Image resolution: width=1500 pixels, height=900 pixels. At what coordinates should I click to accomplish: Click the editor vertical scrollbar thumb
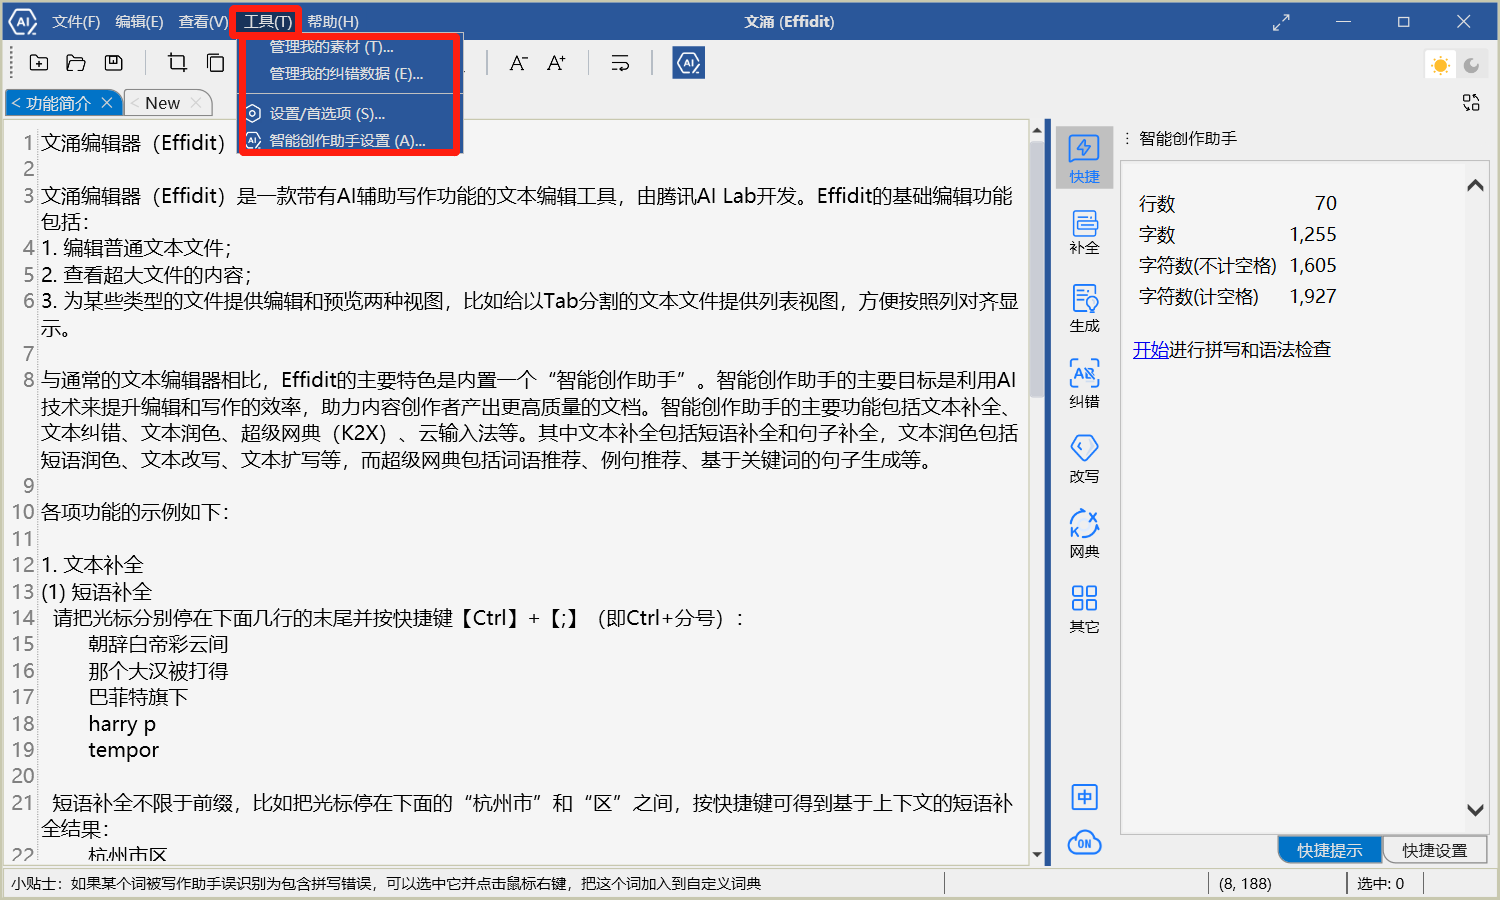coord(1037,270)
